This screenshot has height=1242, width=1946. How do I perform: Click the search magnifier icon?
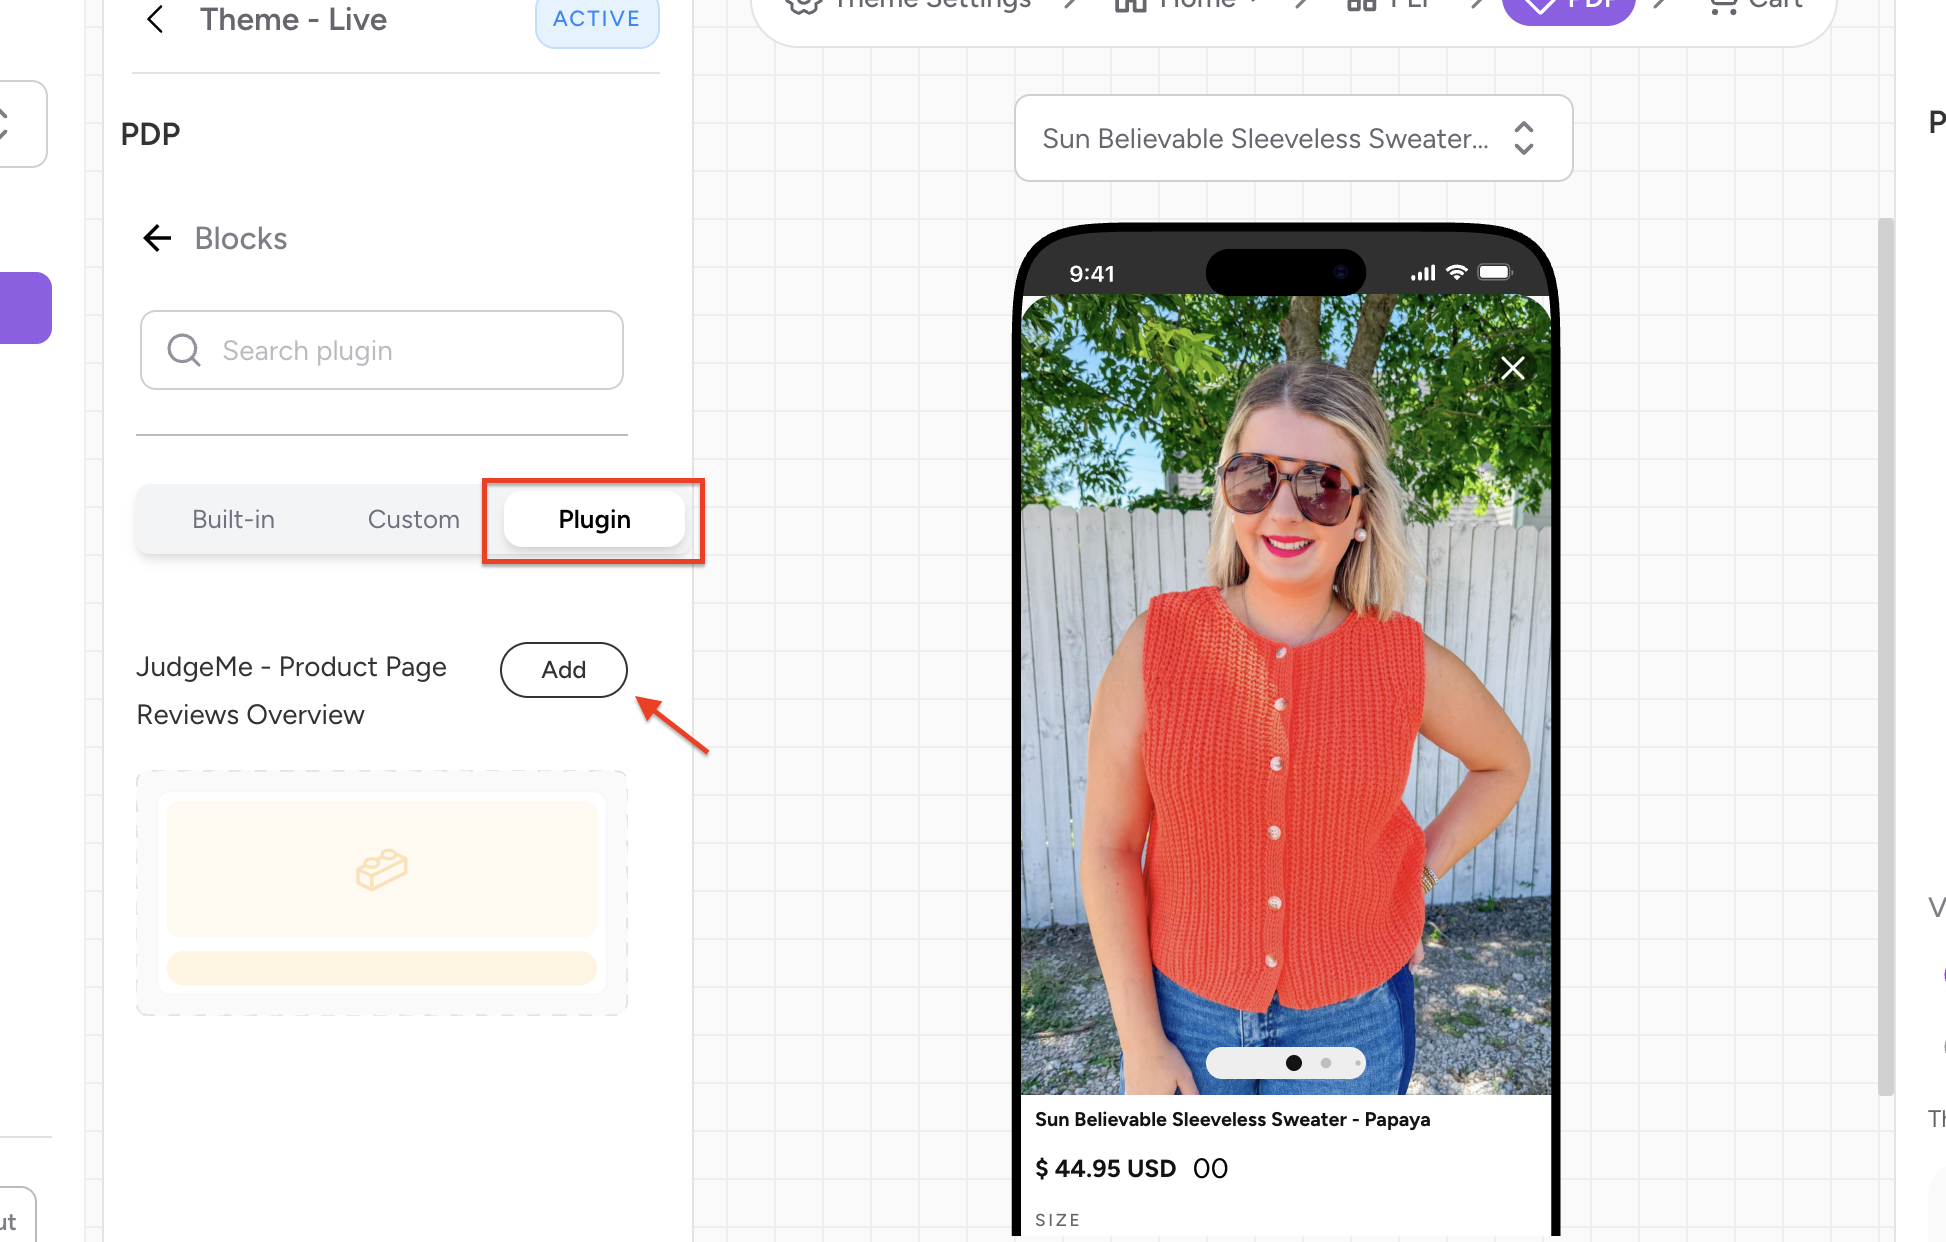coord(184,350)
